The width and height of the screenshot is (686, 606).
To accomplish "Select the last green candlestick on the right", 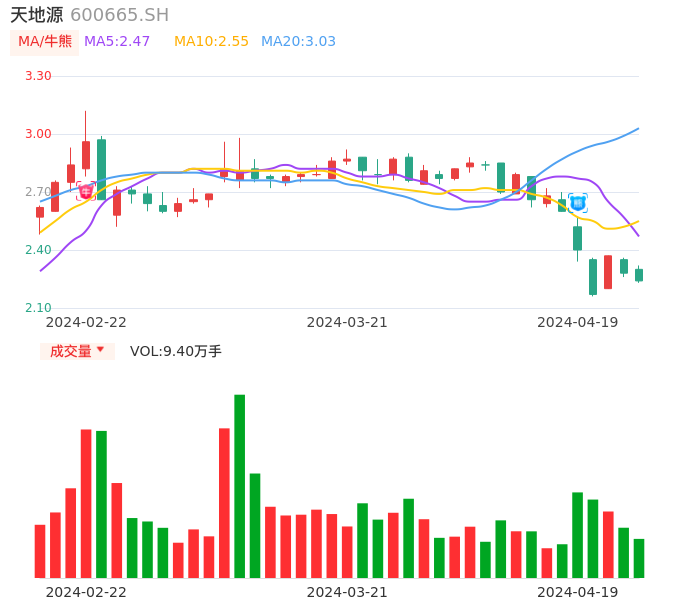I will pos(639,274).
